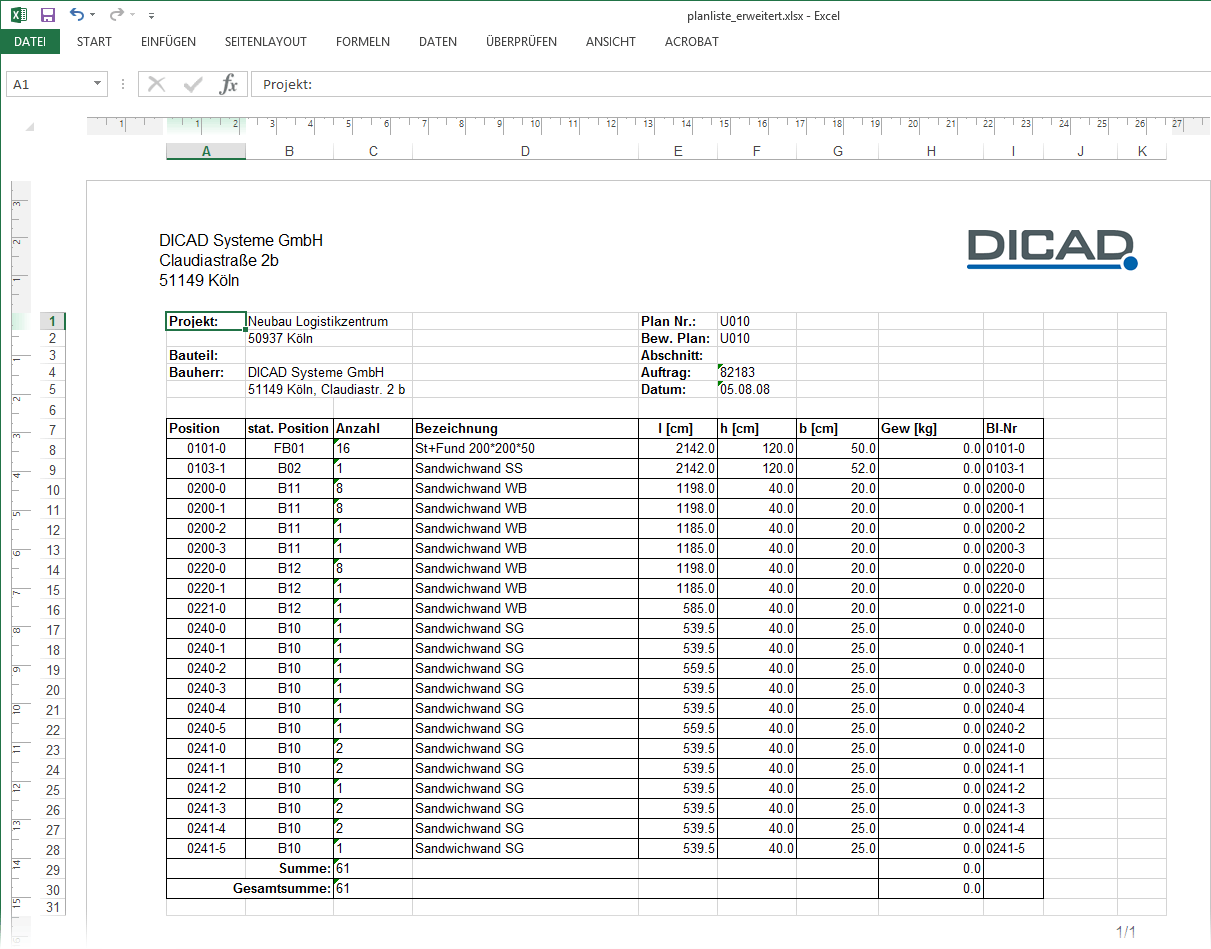Select the Summe: label cell
Image resolution: width=1211 pixels, height=949 pixels.
249,868
